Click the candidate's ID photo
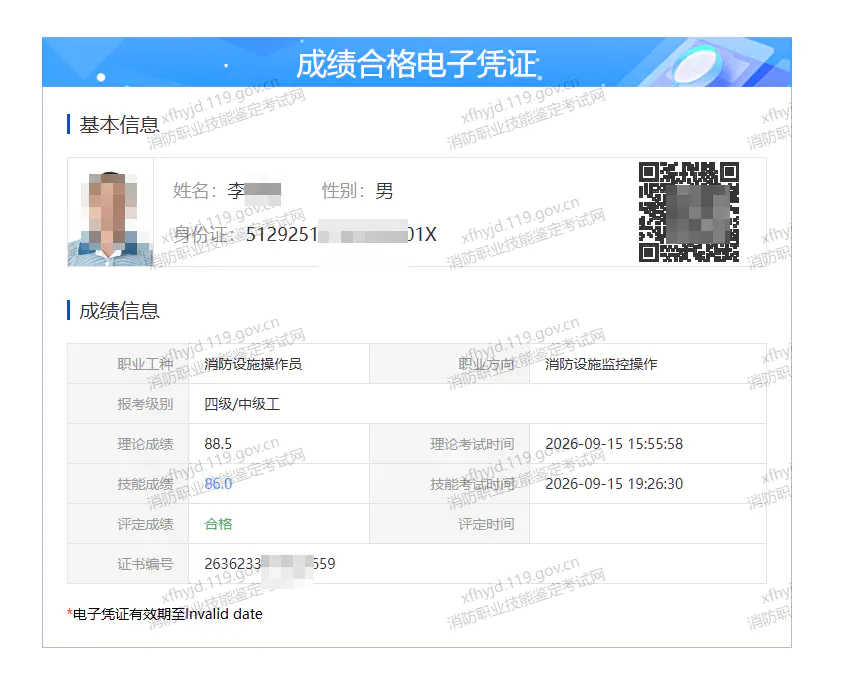The height and width of the screenshot is (680, 861). pyautogui.click(x=110, y=213)
